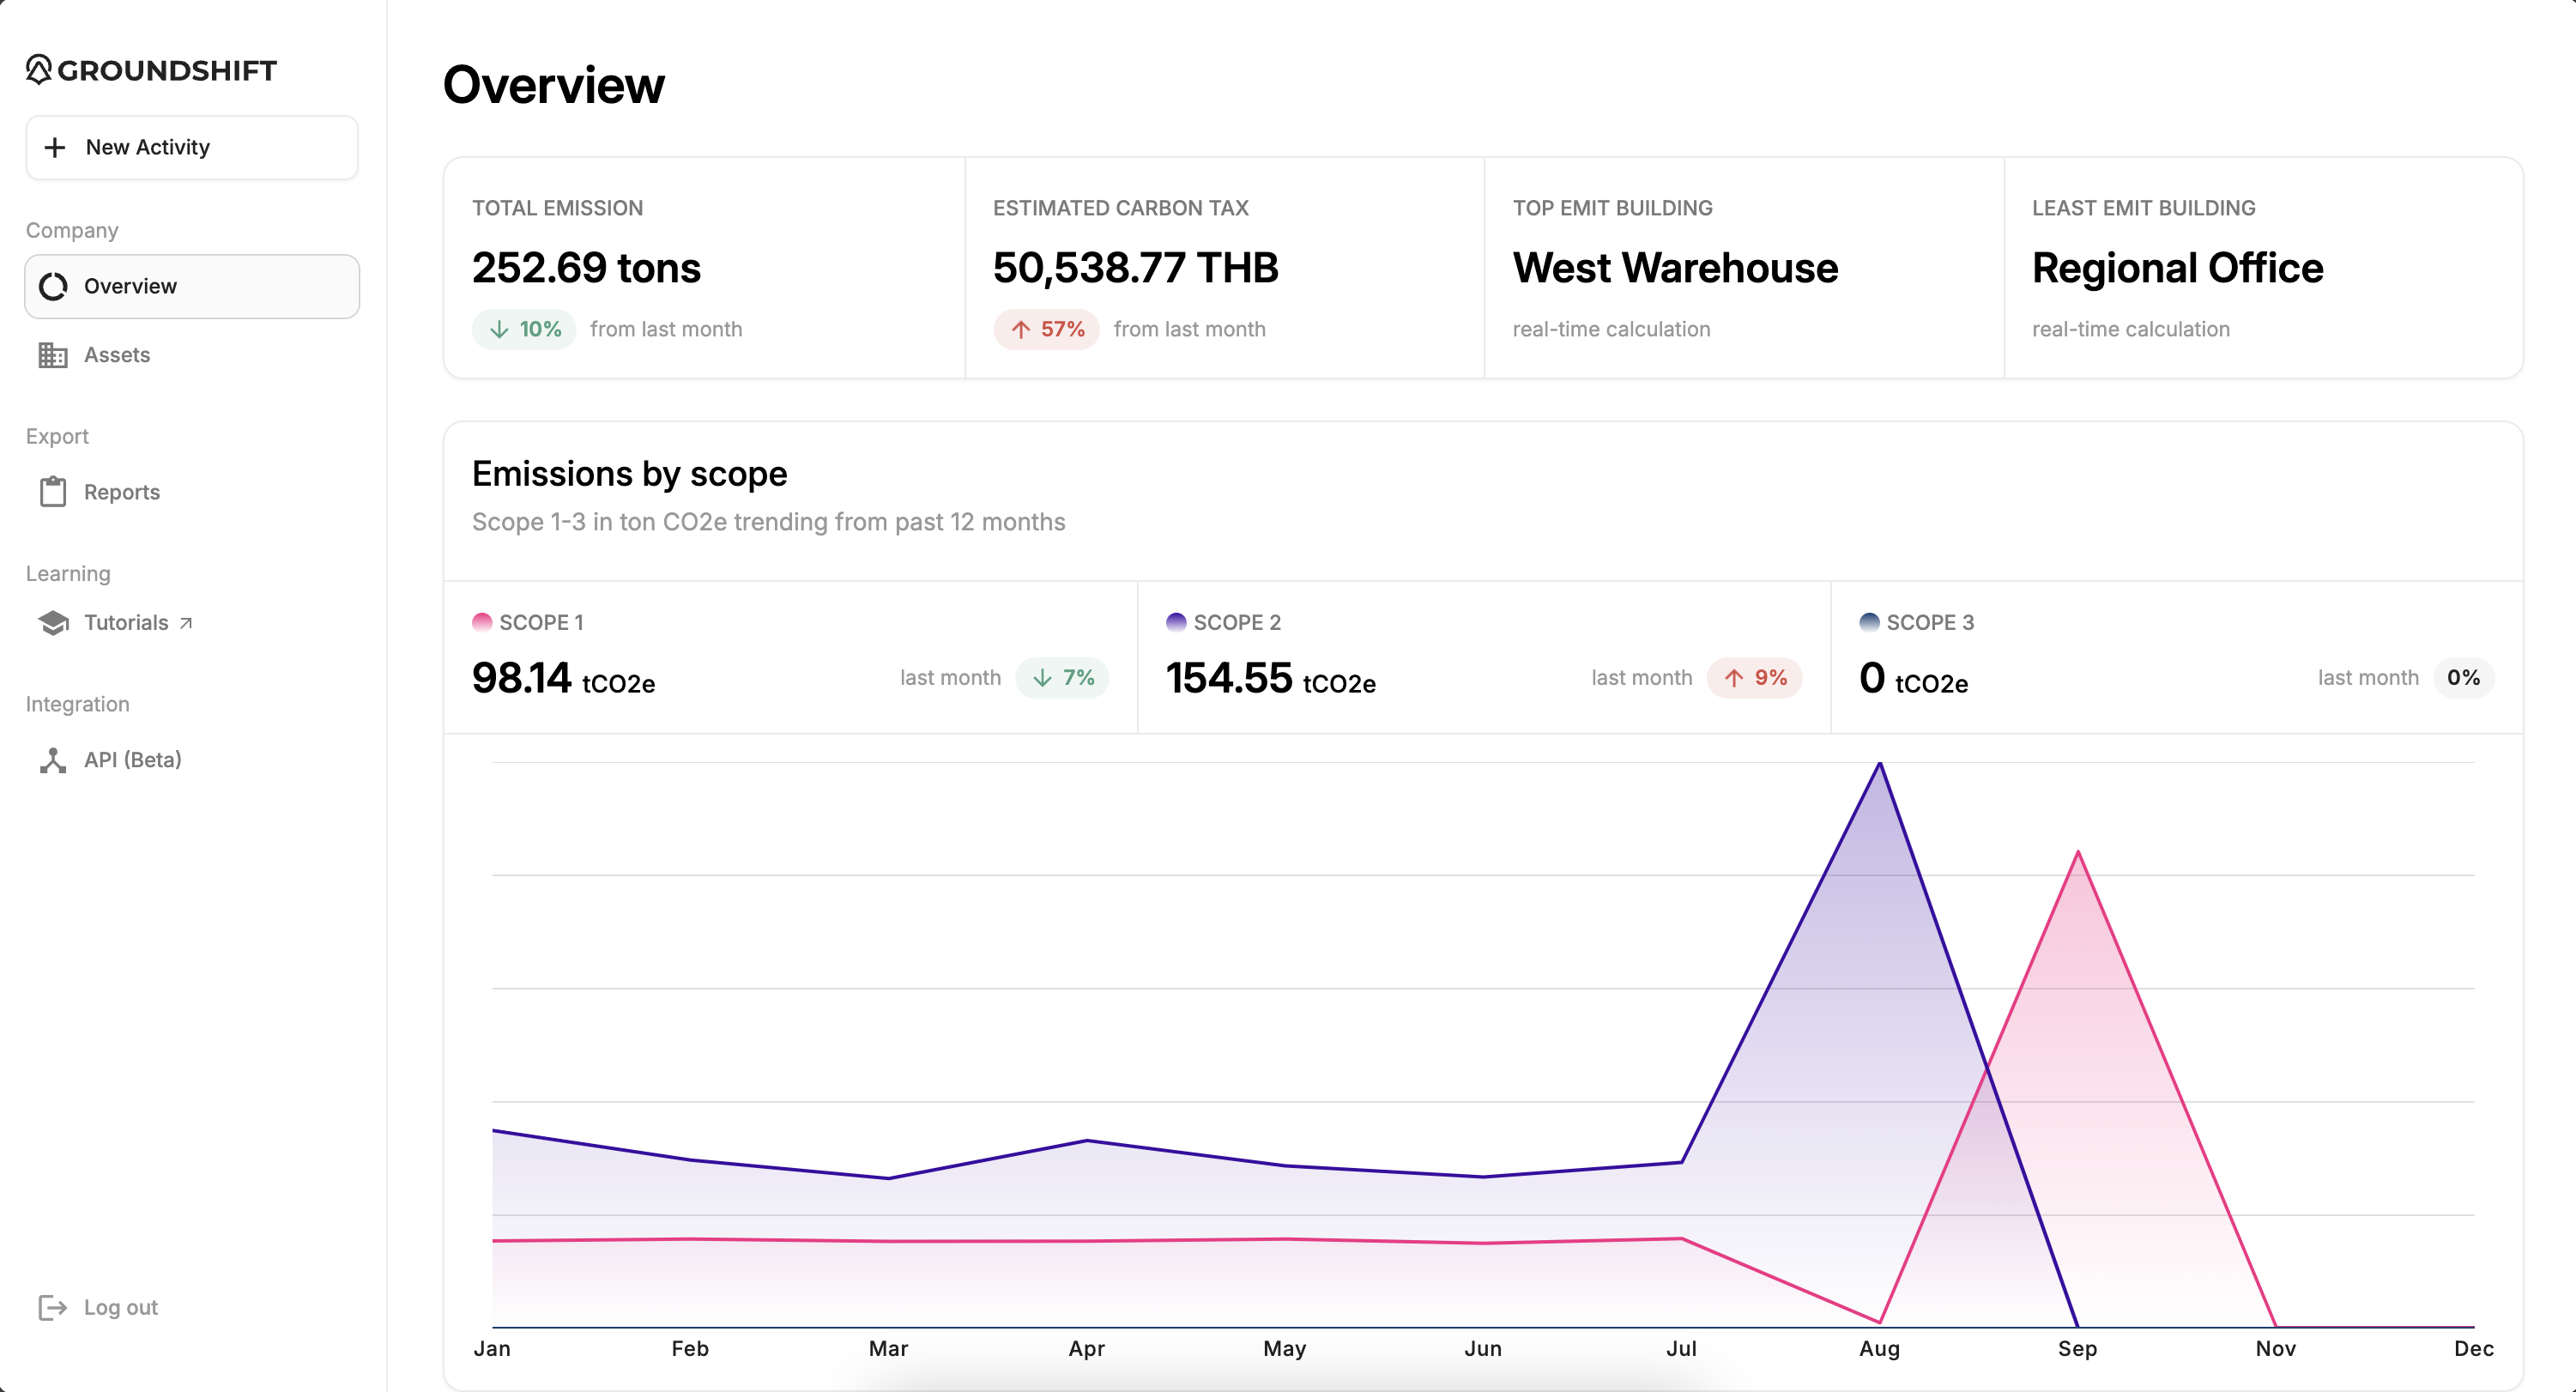The image size is (2576, 1392).
Task: Click the Scope 1 pink color dot
Action: [x=482, y=622]
